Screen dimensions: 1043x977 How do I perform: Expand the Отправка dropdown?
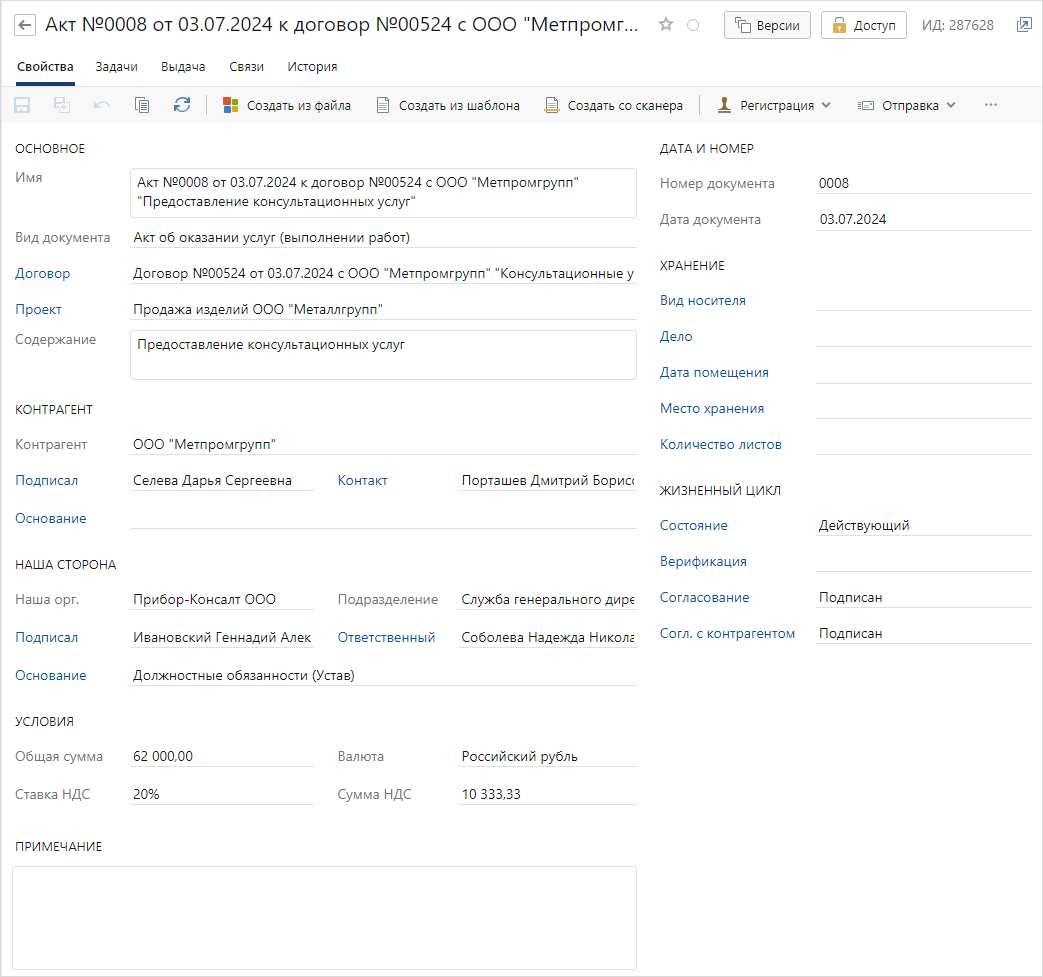(x=907, y=105)
